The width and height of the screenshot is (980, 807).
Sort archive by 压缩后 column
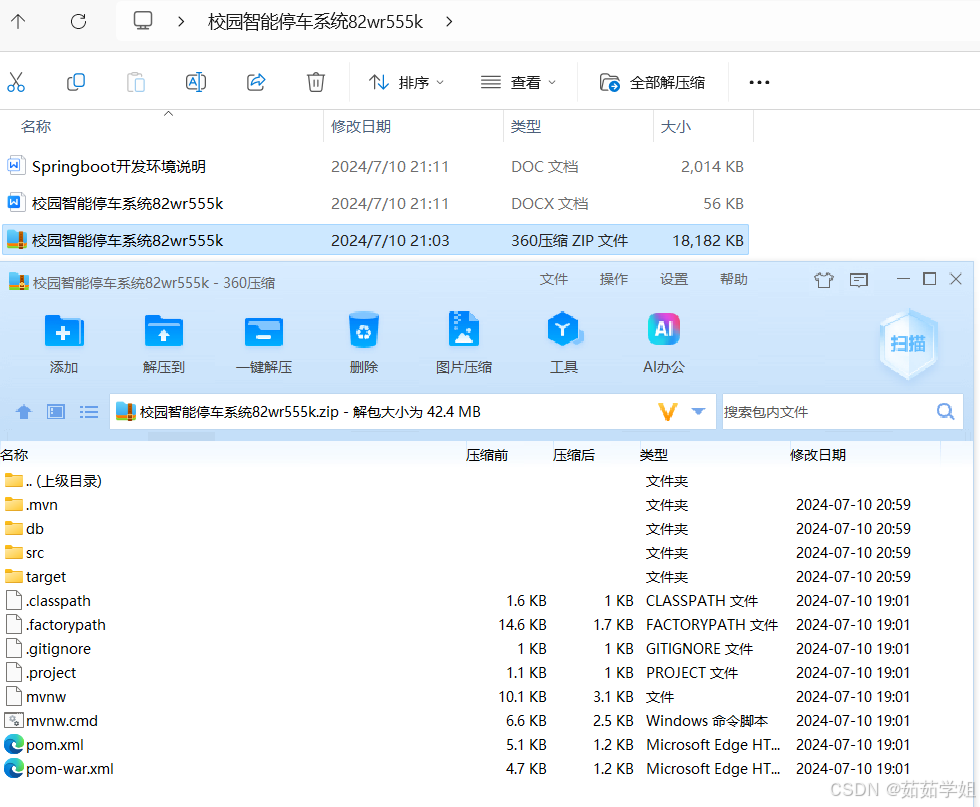(574, 455)
